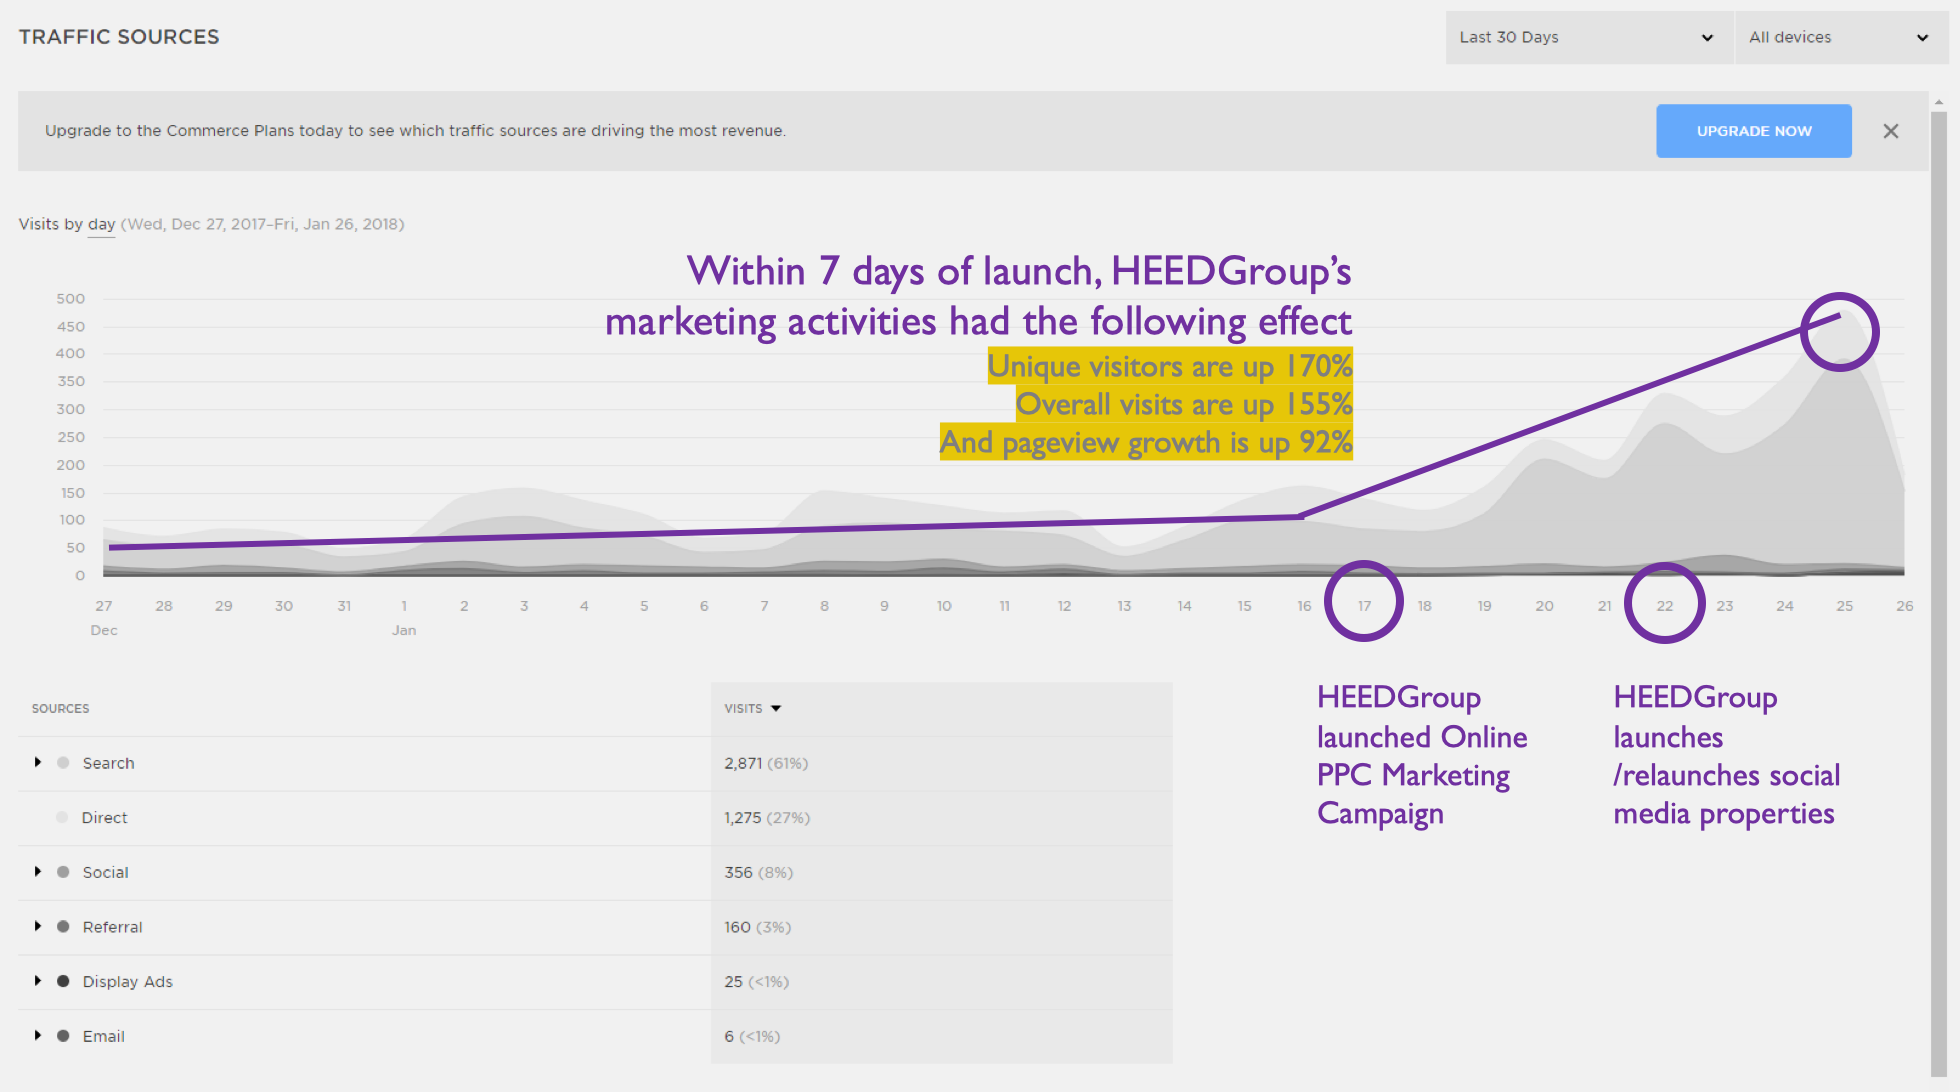
Task: Open the Last 30 Days dropdown
Action: pyautogui.click(x=1588, y=38)
